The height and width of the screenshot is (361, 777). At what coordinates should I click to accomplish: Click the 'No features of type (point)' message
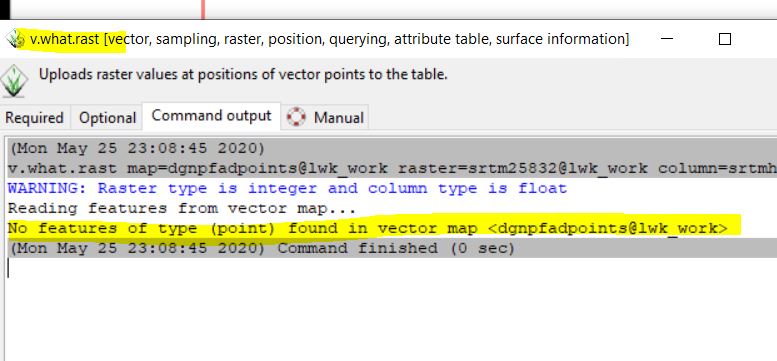(368, 228)
